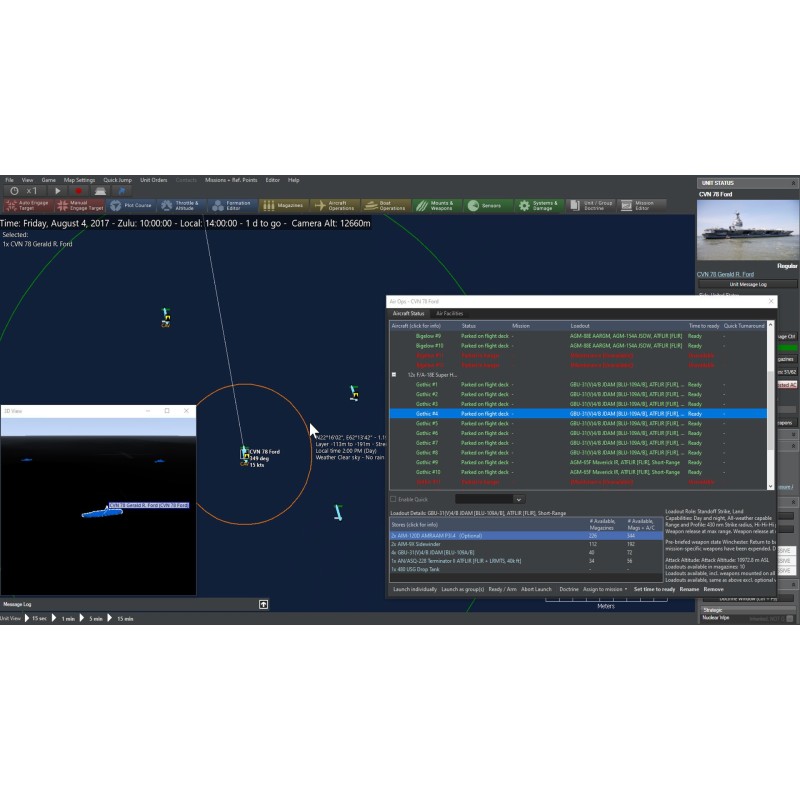Open the Plot Course tool
Screen dimensions: 800x800
[131, 205]
